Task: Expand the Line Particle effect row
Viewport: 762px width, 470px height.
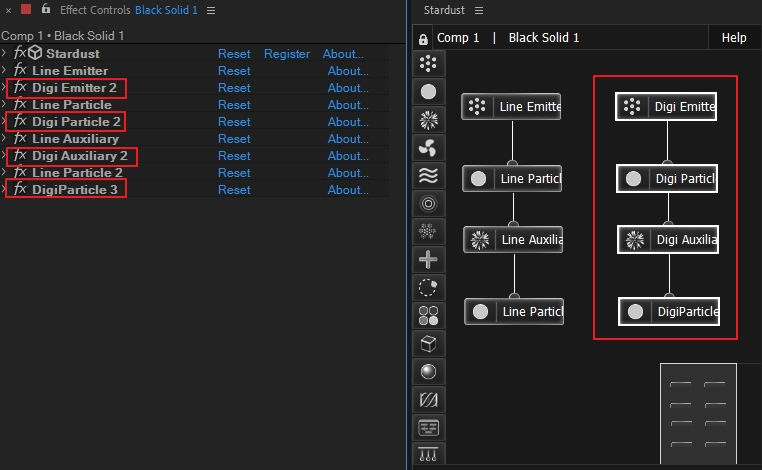Action: pyautogui.click(x=4, y=104)
